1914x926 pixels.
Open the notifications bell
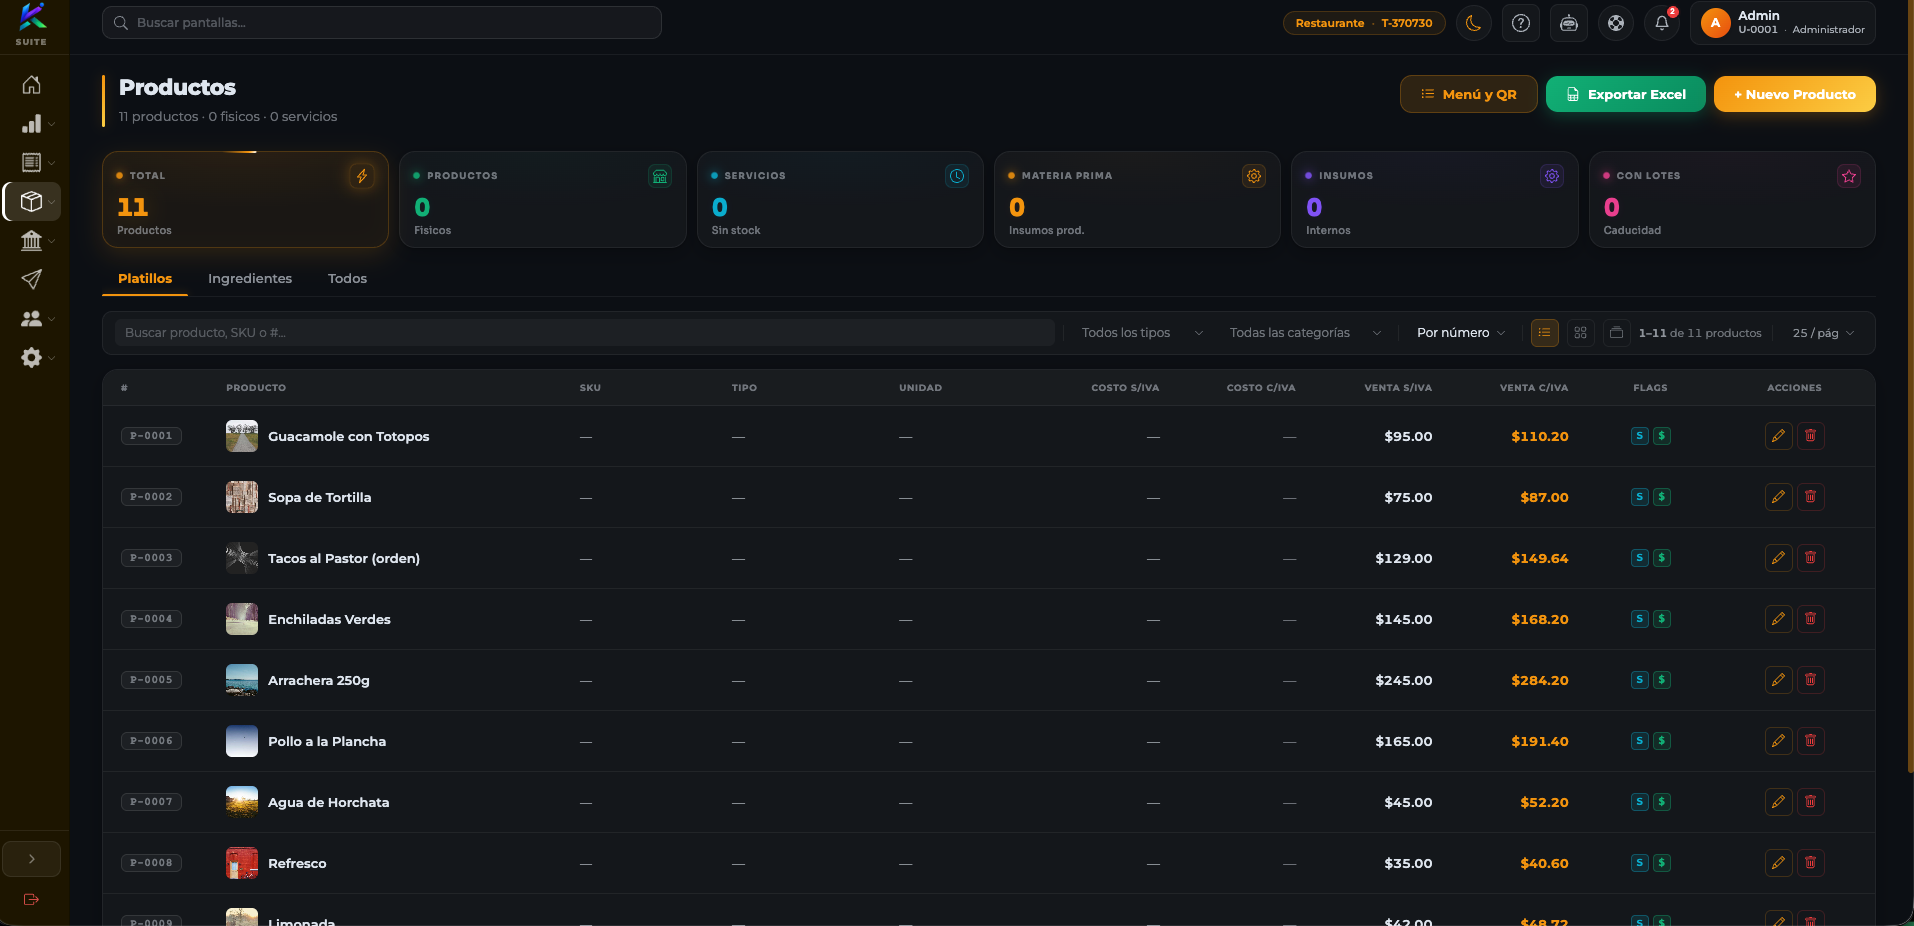click(1662, 23)
